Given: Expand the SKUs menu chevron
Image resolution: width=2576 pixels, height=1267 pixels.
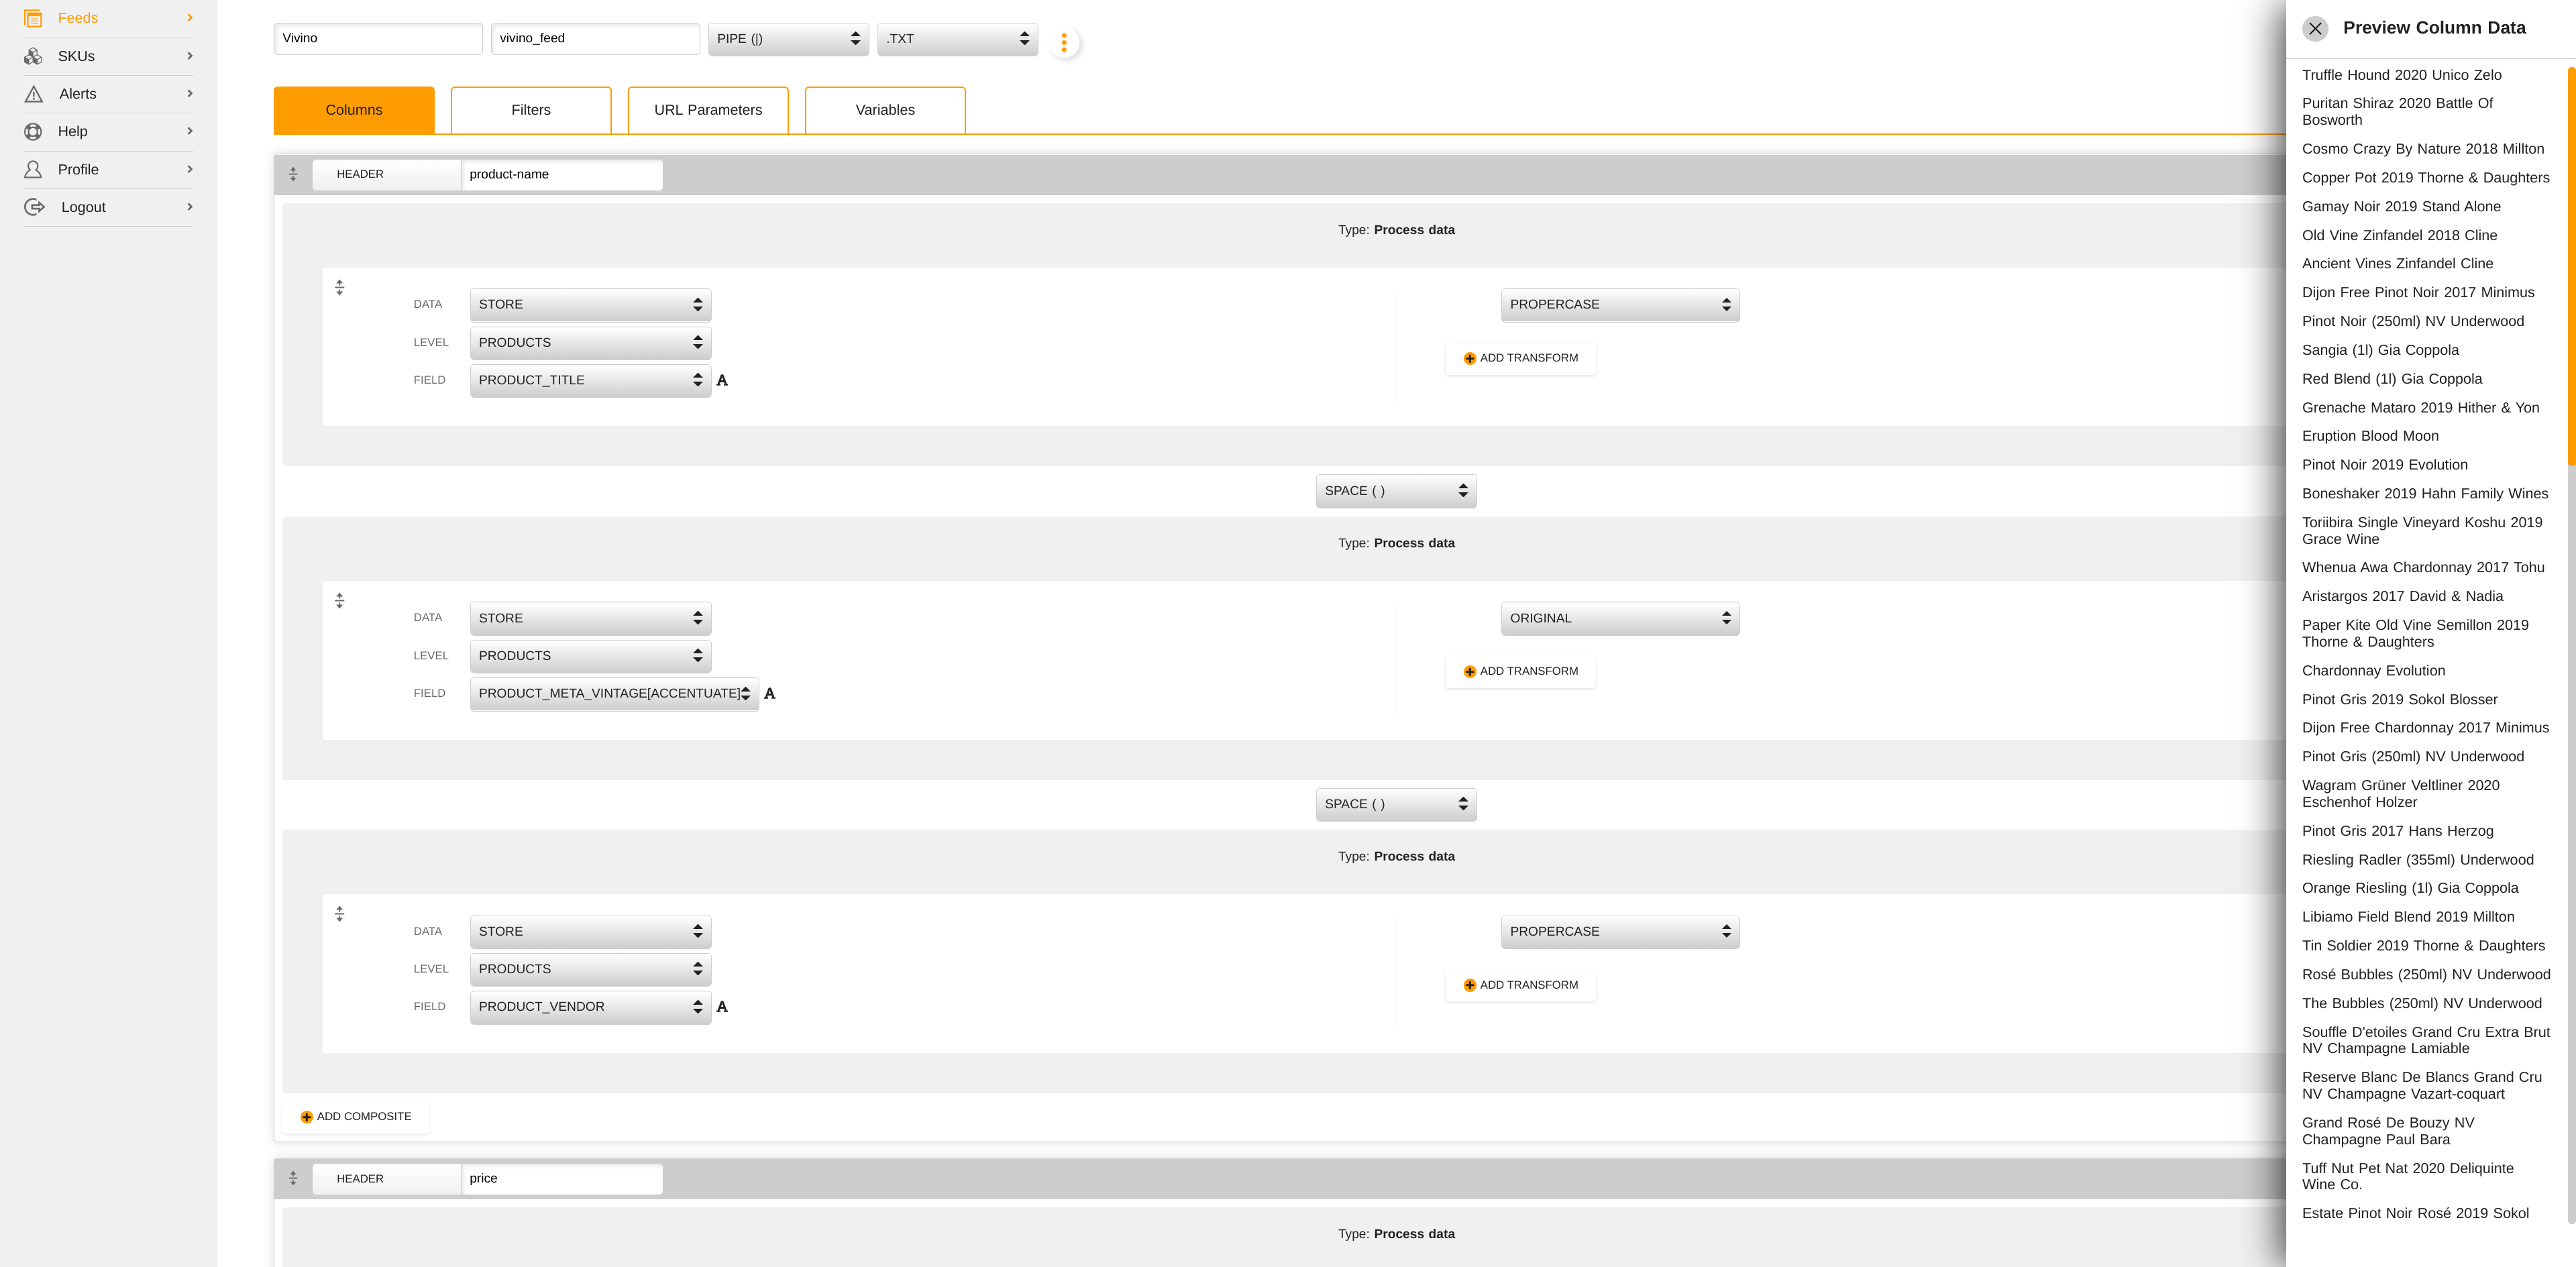Looking at the screenshot, I should [x=189, y=56].
